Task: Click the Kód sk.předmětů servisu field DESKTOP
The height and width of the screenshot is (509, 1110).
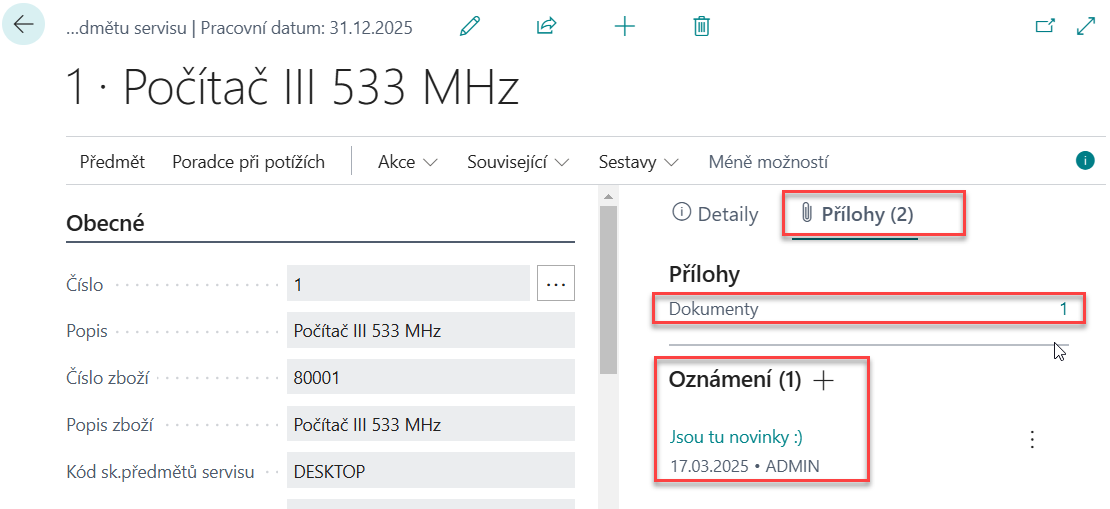Action: [430, 471]
